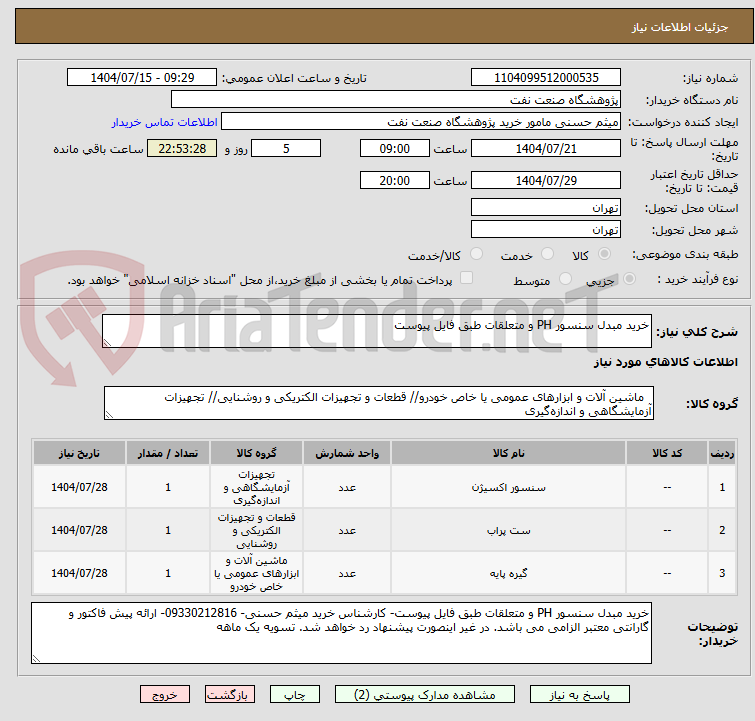Click the deadline time field 09:00
Image resolution: width=755 pixels, height=721 pixels.
click(x=394, y=148)
